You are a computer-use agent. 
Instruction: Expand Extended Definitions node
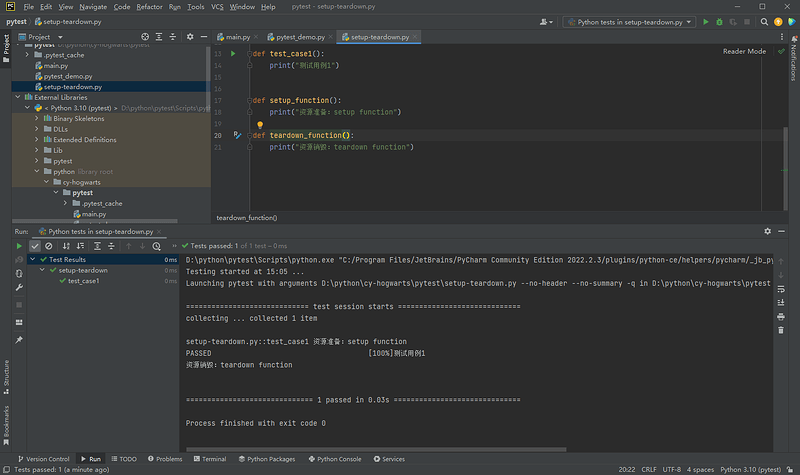[x=37, y=139]
